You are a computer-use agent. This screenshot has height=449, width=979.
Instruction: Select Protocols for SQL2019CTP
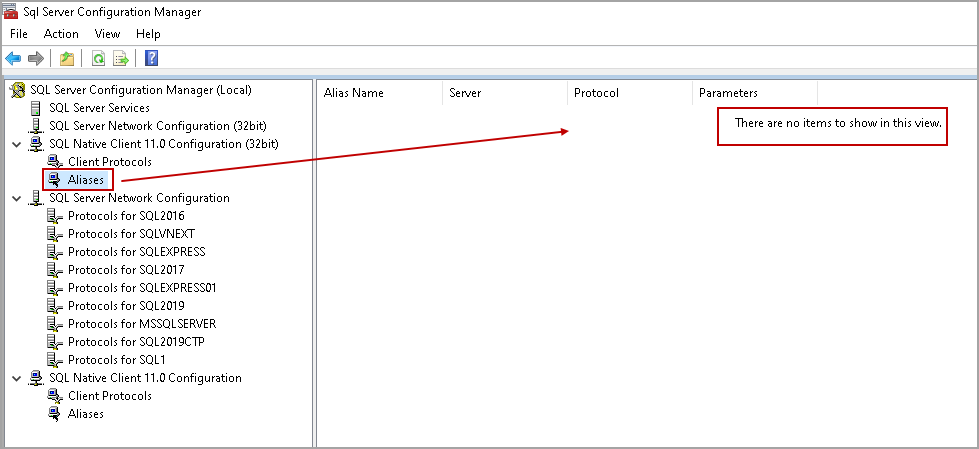137,342
